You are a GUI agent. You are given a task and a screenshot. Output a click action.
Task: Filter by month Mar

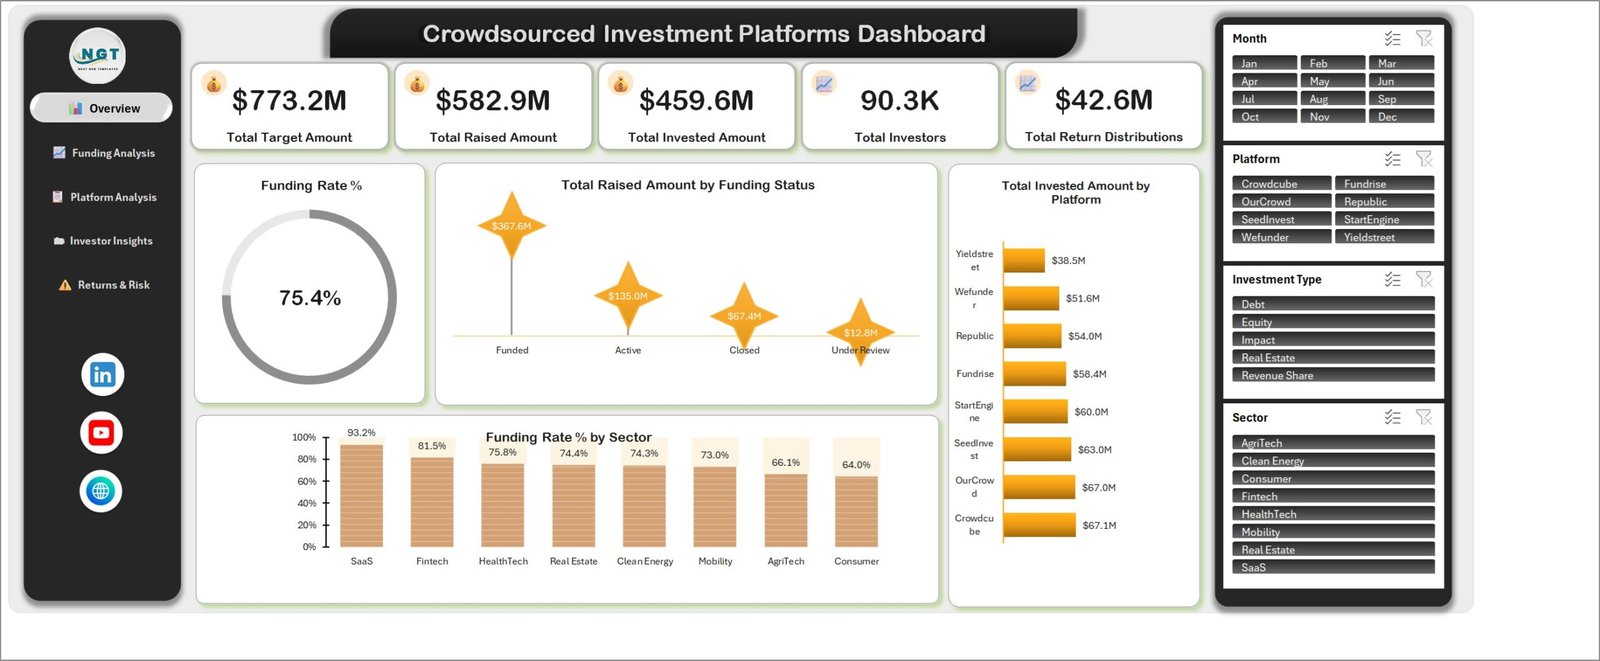point(1401,63)
